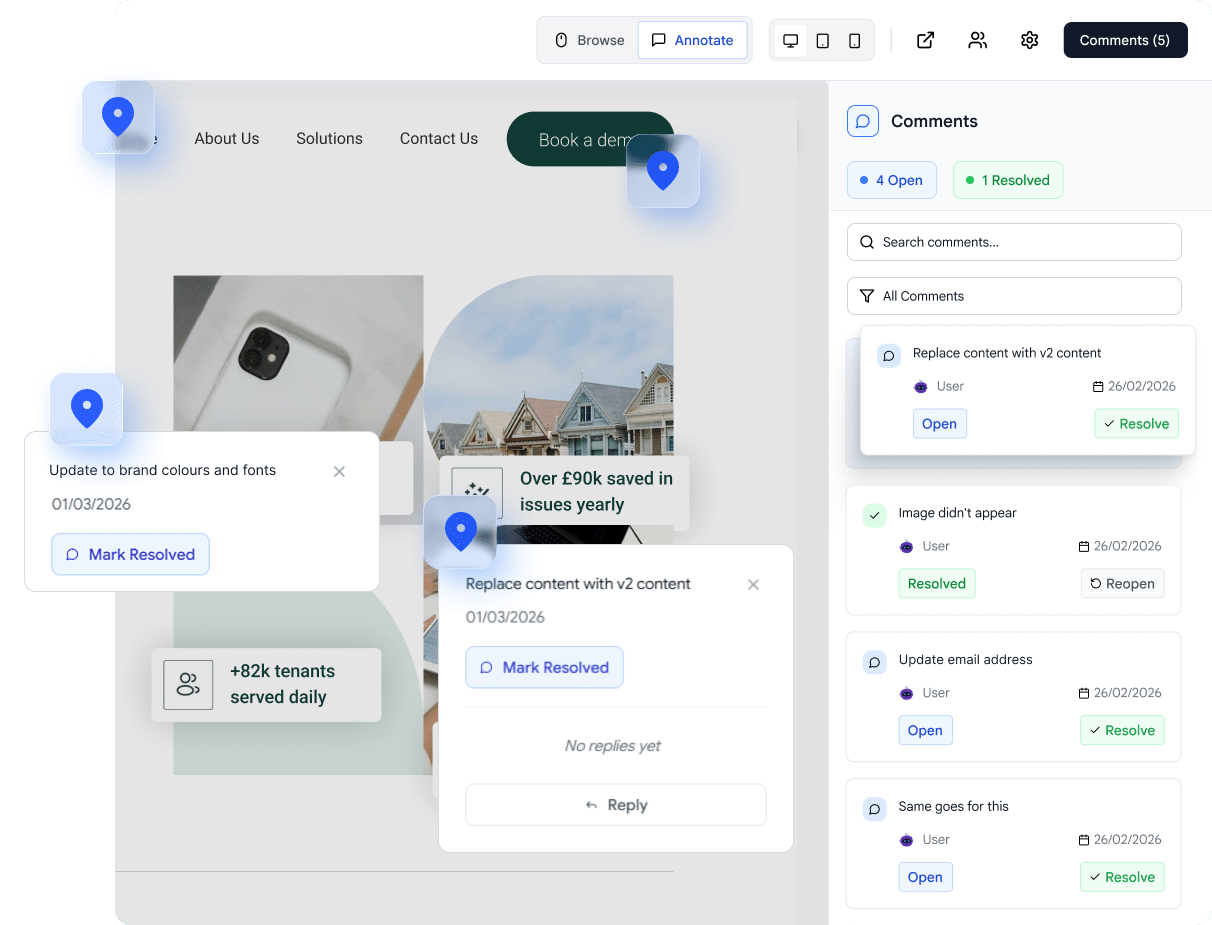Select the mobile preview icon

tap(853, 40)
